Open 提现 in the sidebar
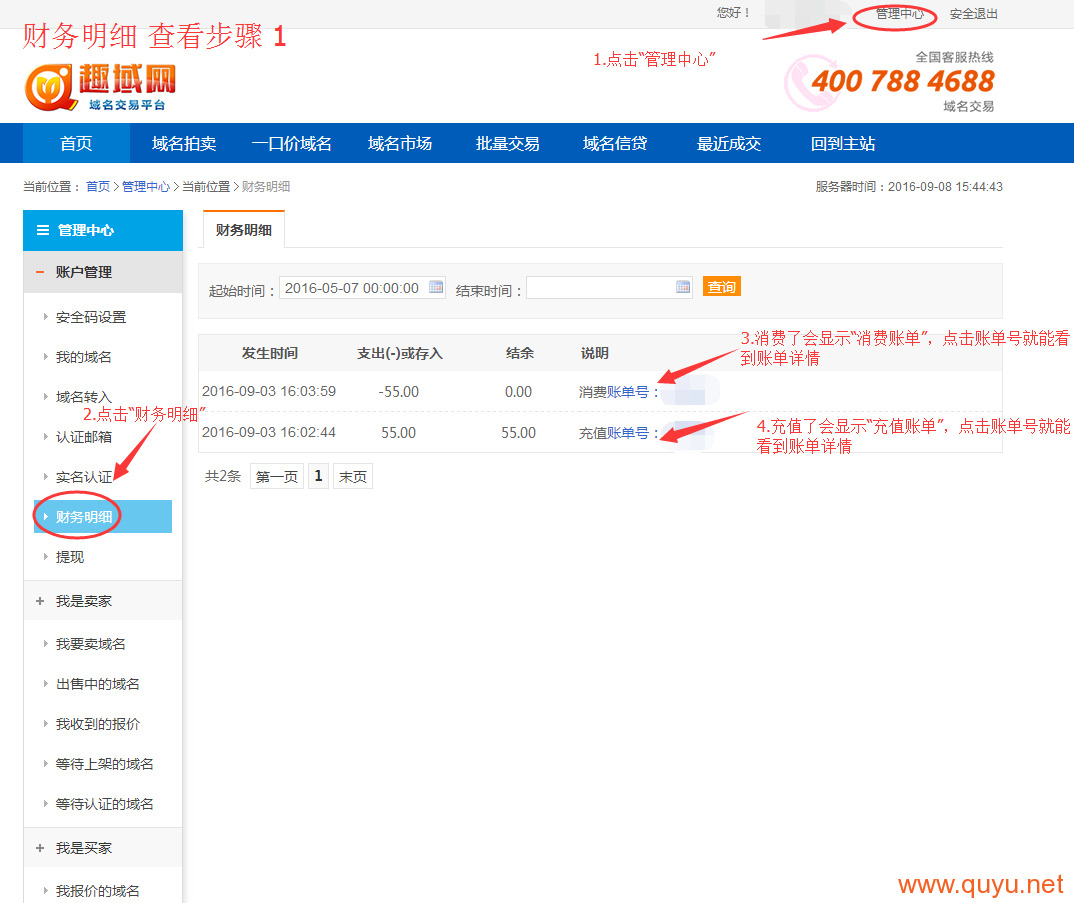The width and height of the screenshot is (1074, 903). tap(70, 557)
